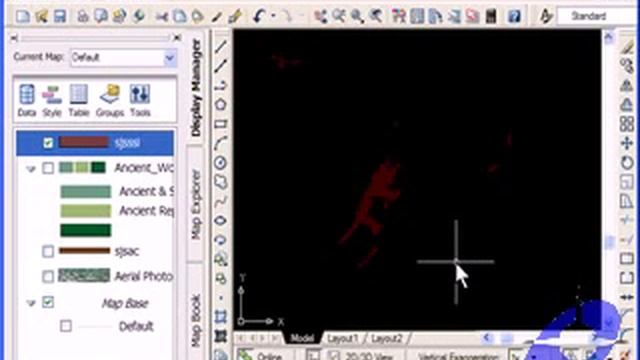Select the Rectangle draw tool
This screenshot has width=640, height=360.
click(x=221, y=124)
